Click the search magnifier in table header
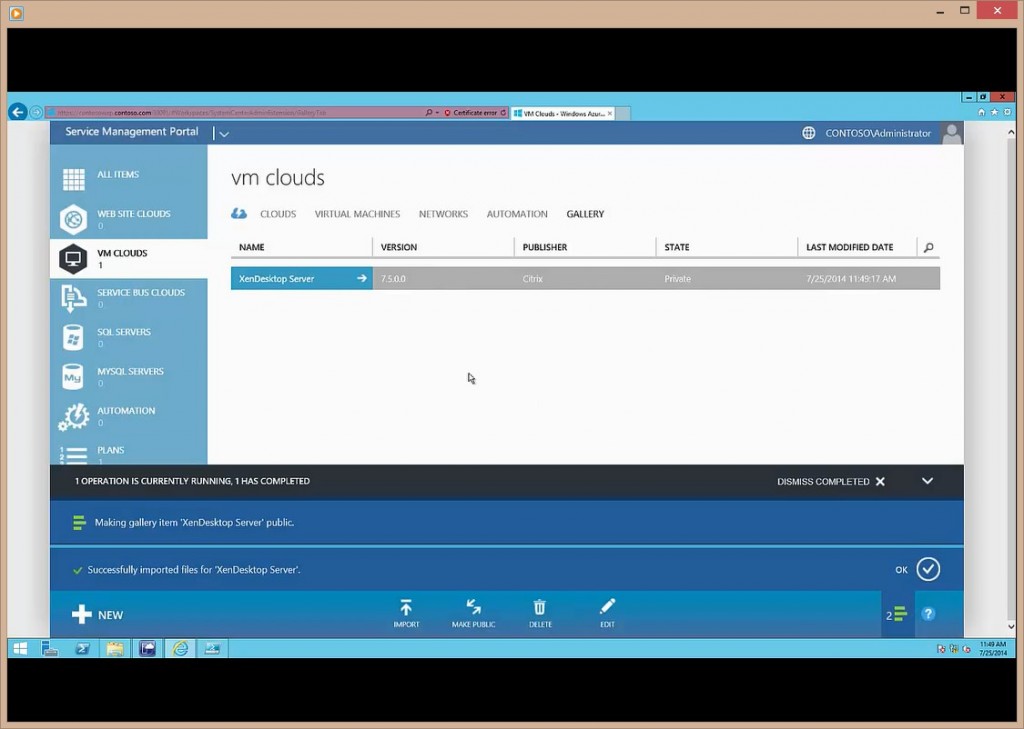 tap(929, 247)
